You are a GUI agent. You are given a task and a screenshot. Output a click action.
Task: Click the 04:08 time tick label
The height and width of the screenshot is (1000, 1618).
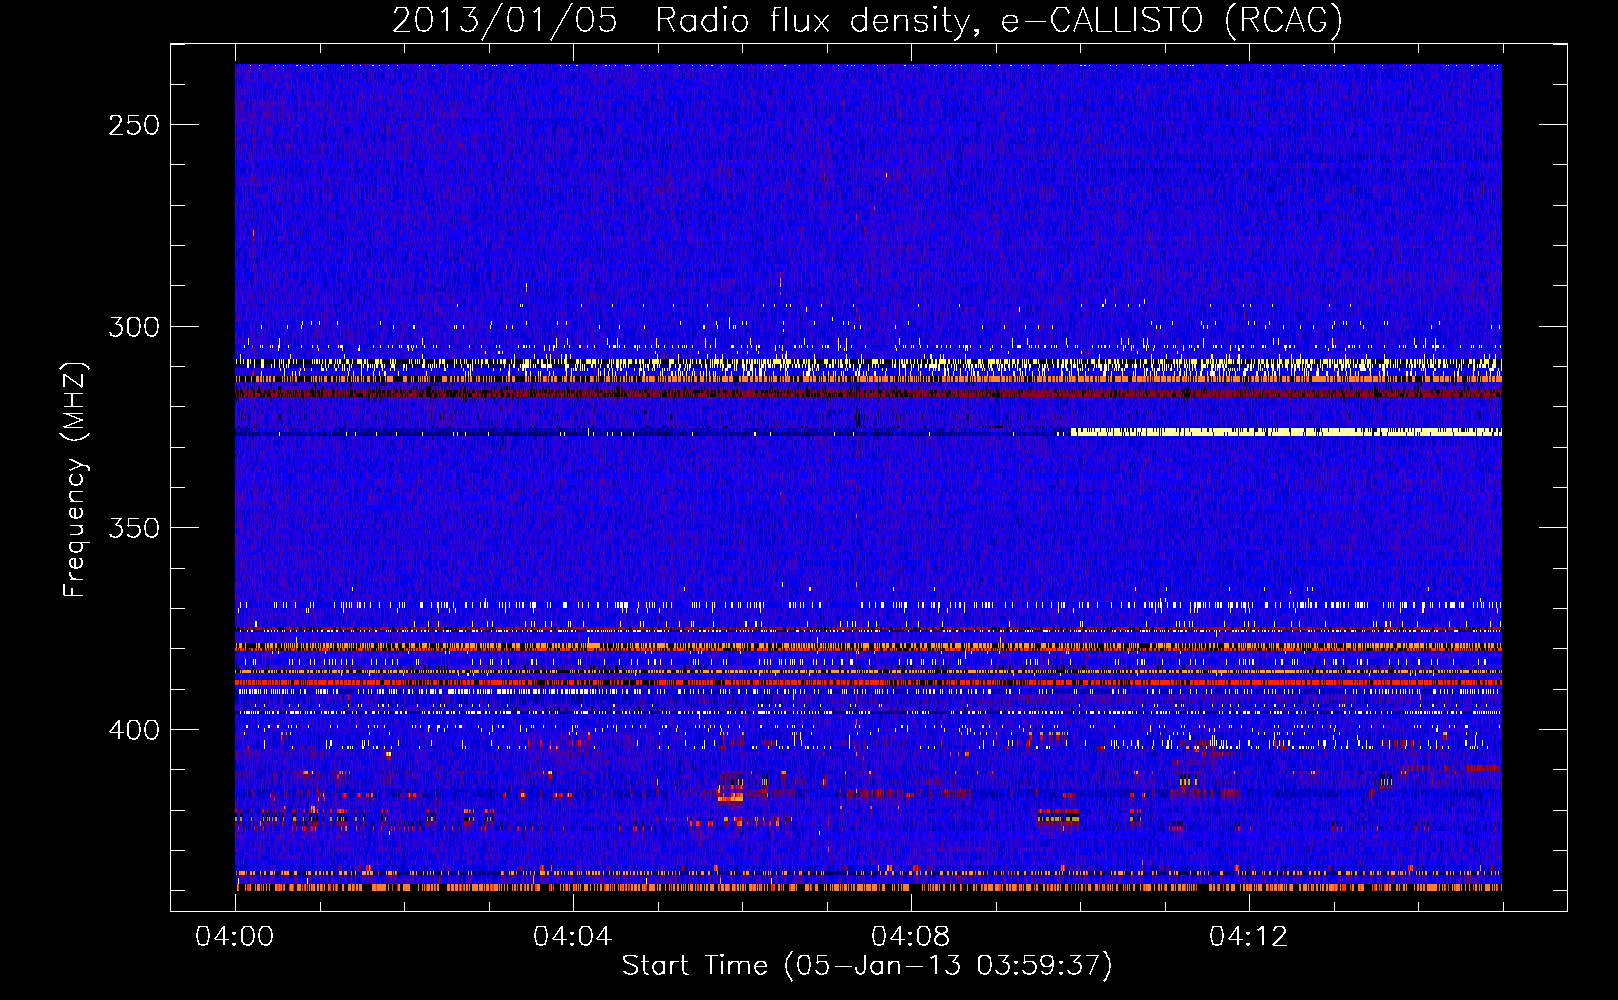[x=911, y=936]
